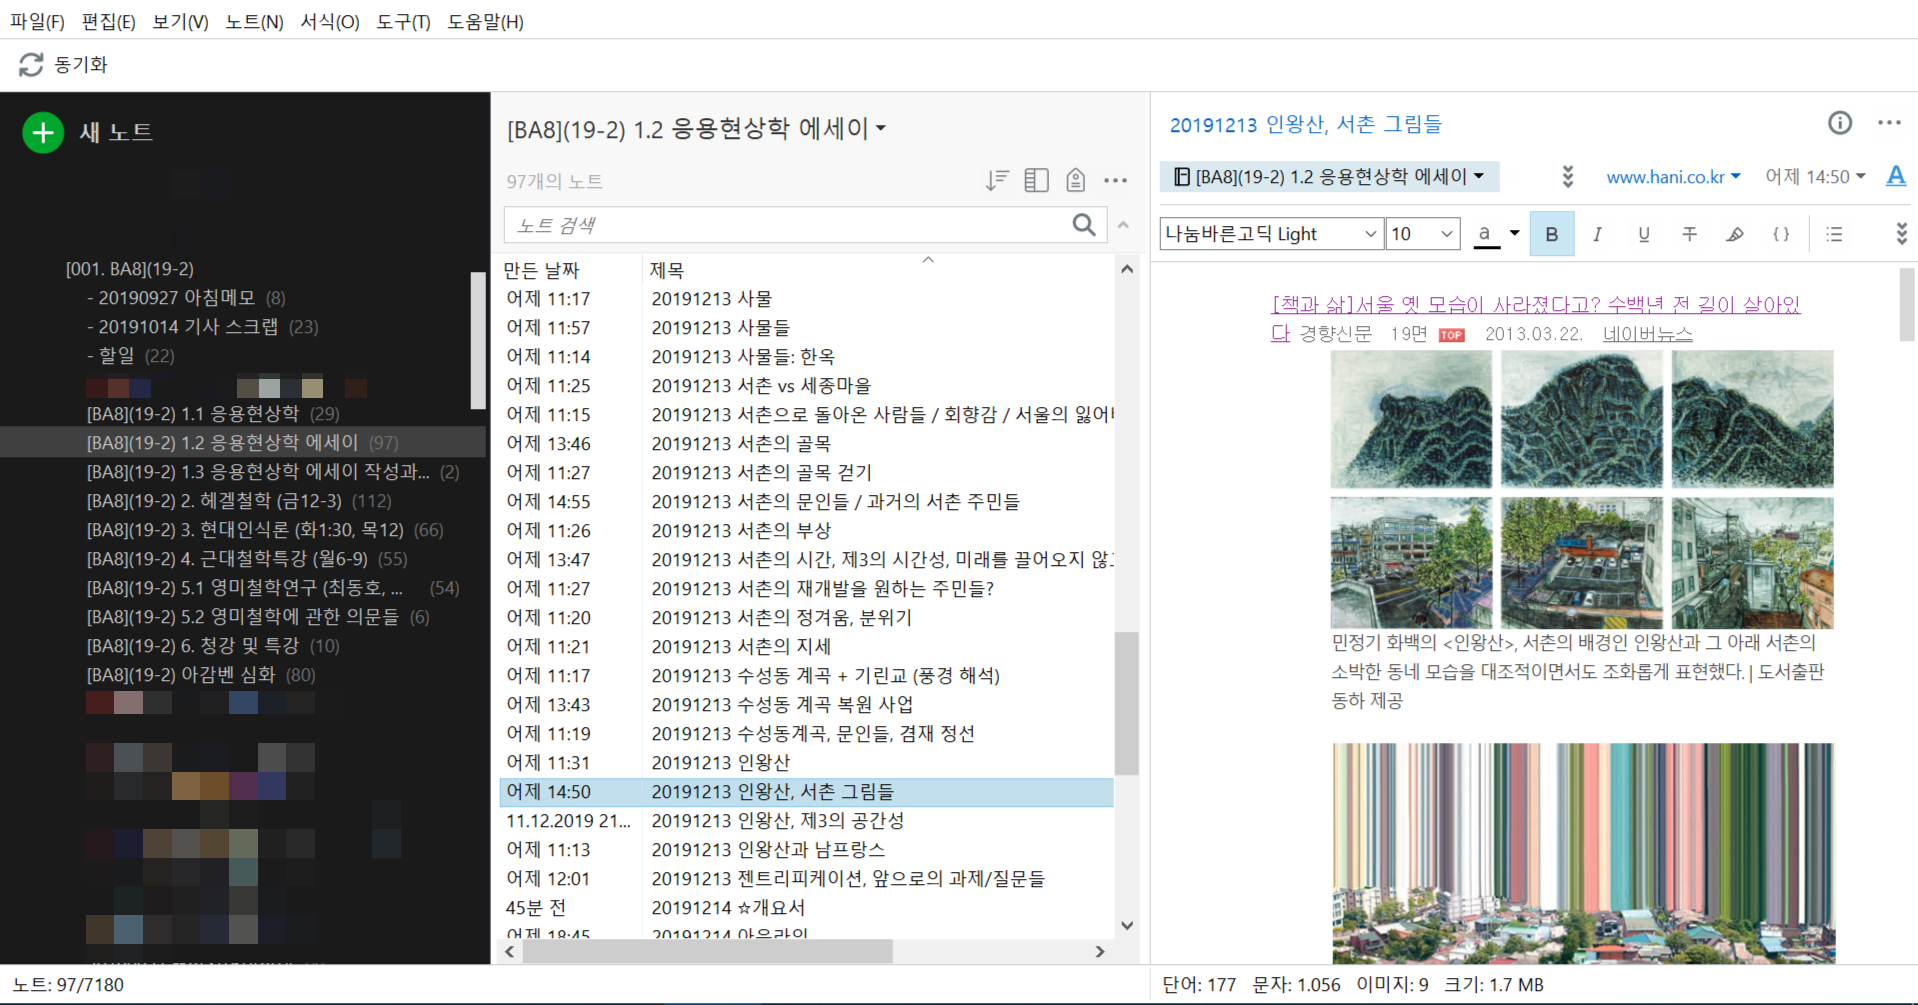Viewport: 1918px width, 1005px height.
Task: Open note 20191214 ☆개요서
Action: pos(806,907)
